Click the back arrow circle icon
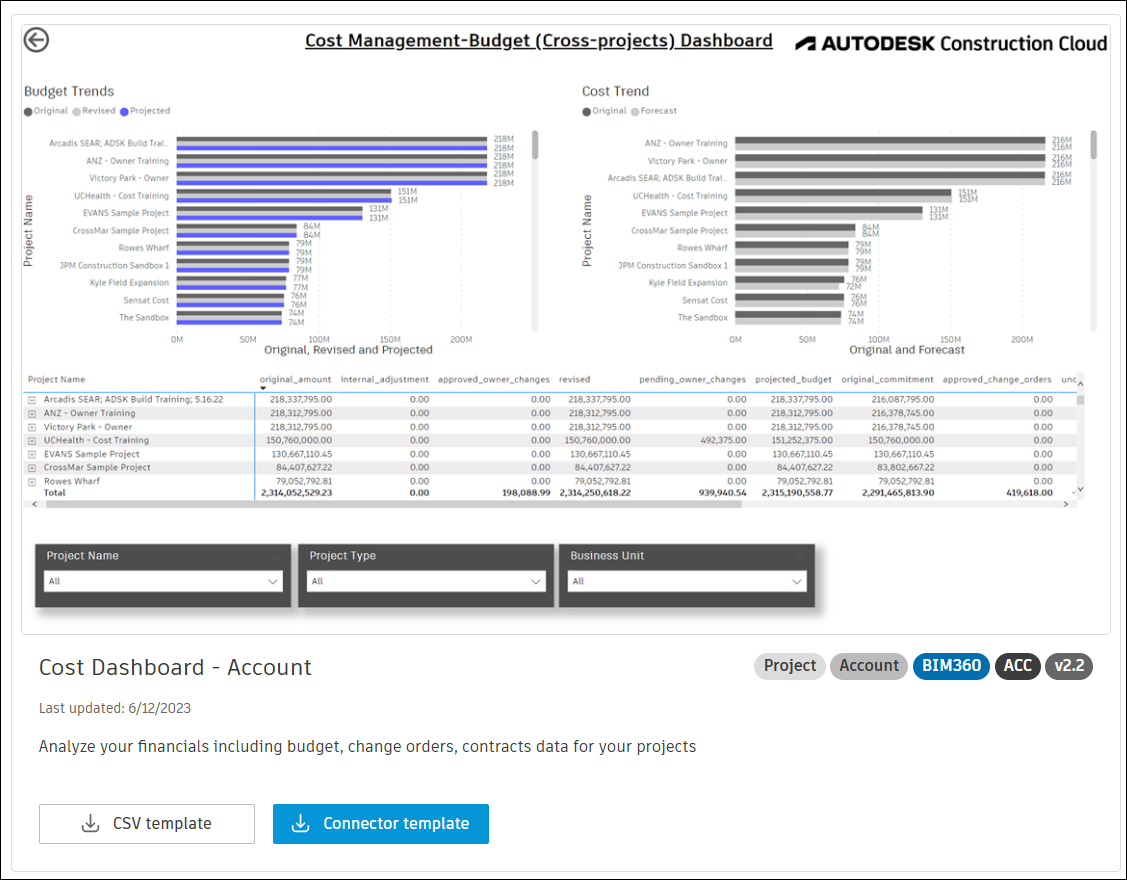Screen dimensions: 1127x880 click(36, 40)
